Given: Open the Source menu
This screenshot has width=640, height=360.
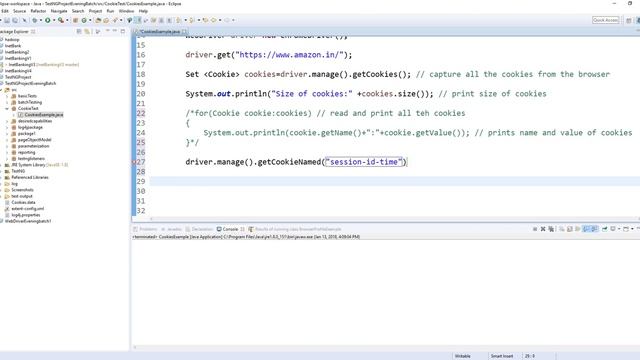Looking at the screenshot, I should (19, 11).
